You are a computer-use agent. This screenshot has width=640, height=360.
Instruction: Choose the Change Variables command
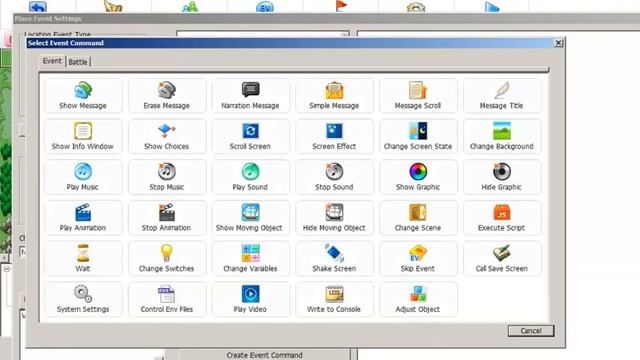(x=251, y=259)
